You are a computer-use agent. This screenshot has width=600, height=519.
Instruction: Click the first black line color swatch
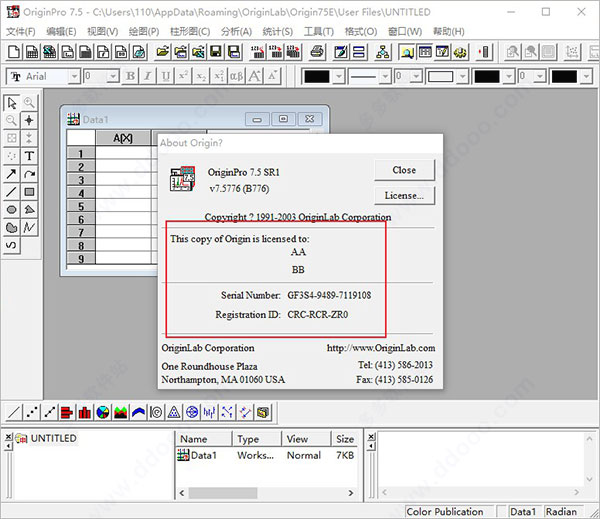(317, 77)
